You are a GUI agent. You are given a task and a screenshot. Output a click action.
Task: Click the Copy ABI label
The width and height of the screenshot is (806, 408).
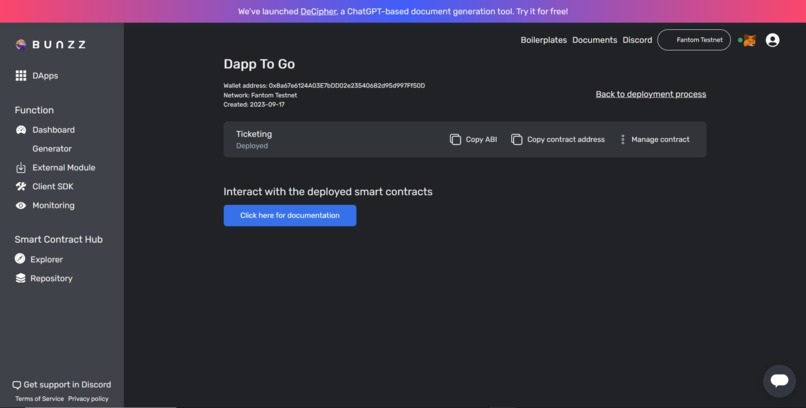tap(481, 139)
